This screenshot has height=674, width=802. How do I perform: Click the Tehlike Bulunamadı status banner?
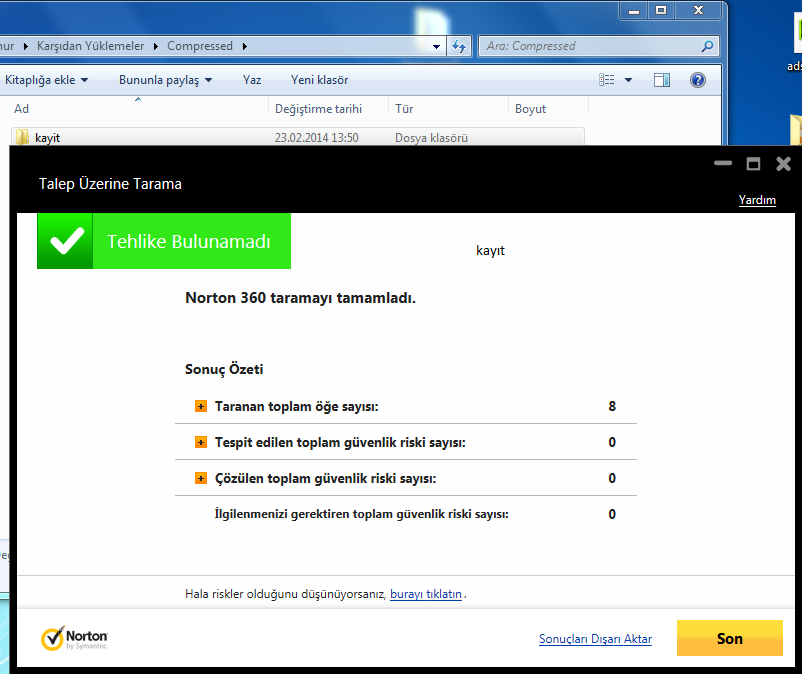pyautogui.click(x=164, y=241)
